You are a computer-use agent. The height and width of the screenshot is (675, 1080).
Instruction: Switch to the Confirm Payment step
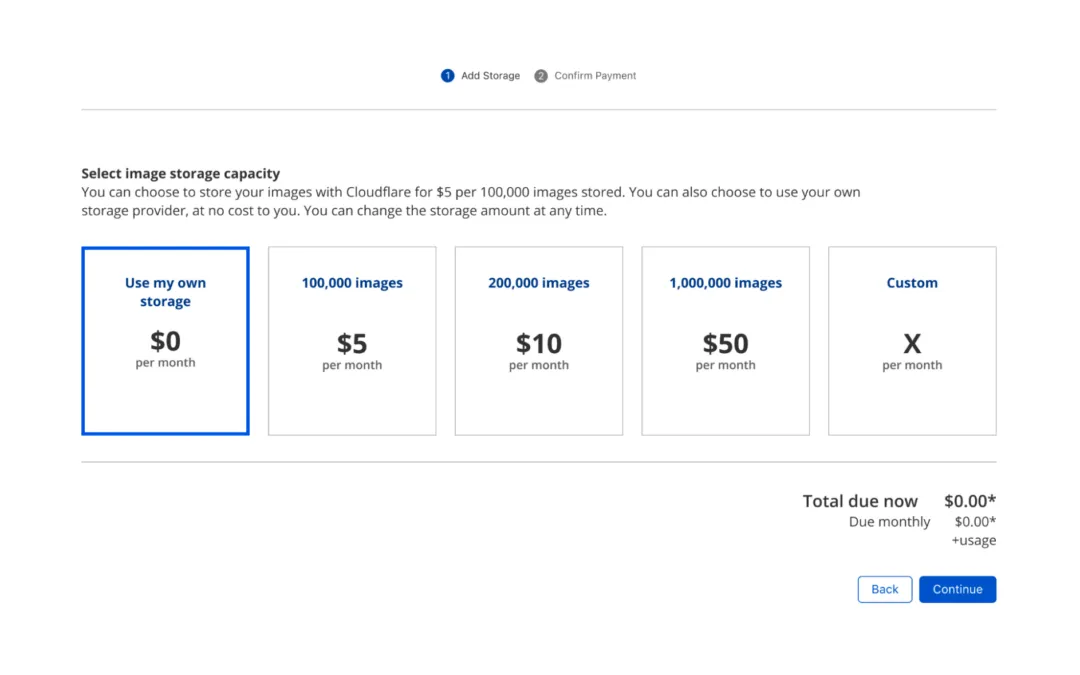(x=594, y=75)
